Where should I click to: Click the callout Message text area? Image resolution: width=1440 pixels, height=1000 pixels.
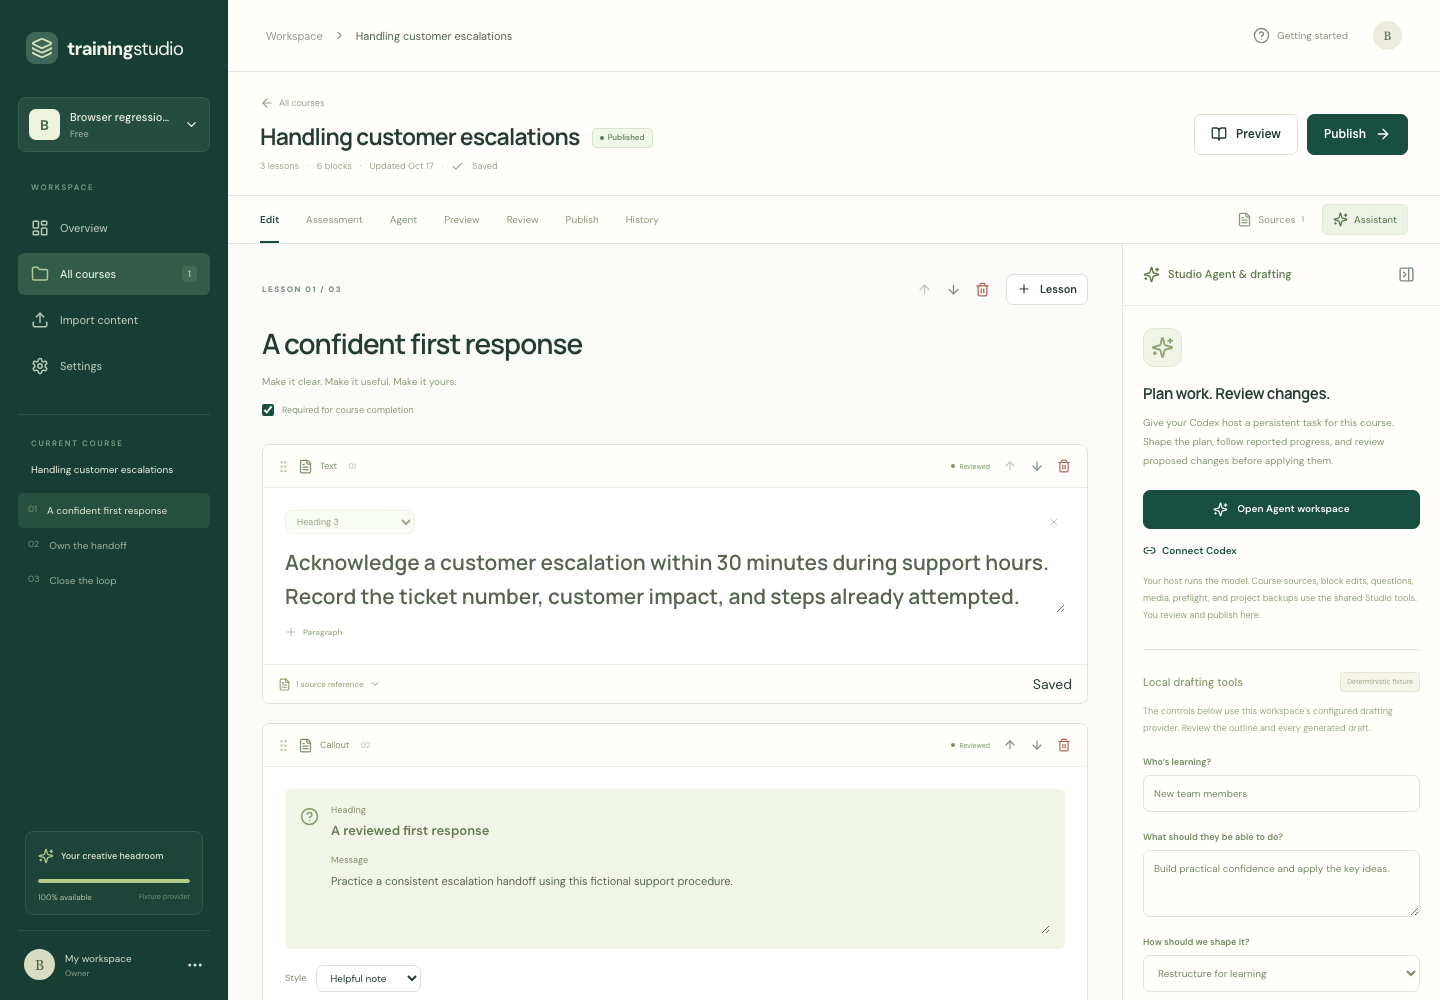point(690,904)
